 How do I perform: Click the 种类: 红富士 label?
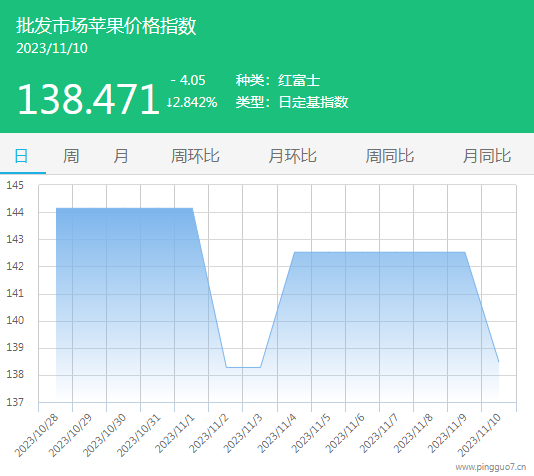278,80
